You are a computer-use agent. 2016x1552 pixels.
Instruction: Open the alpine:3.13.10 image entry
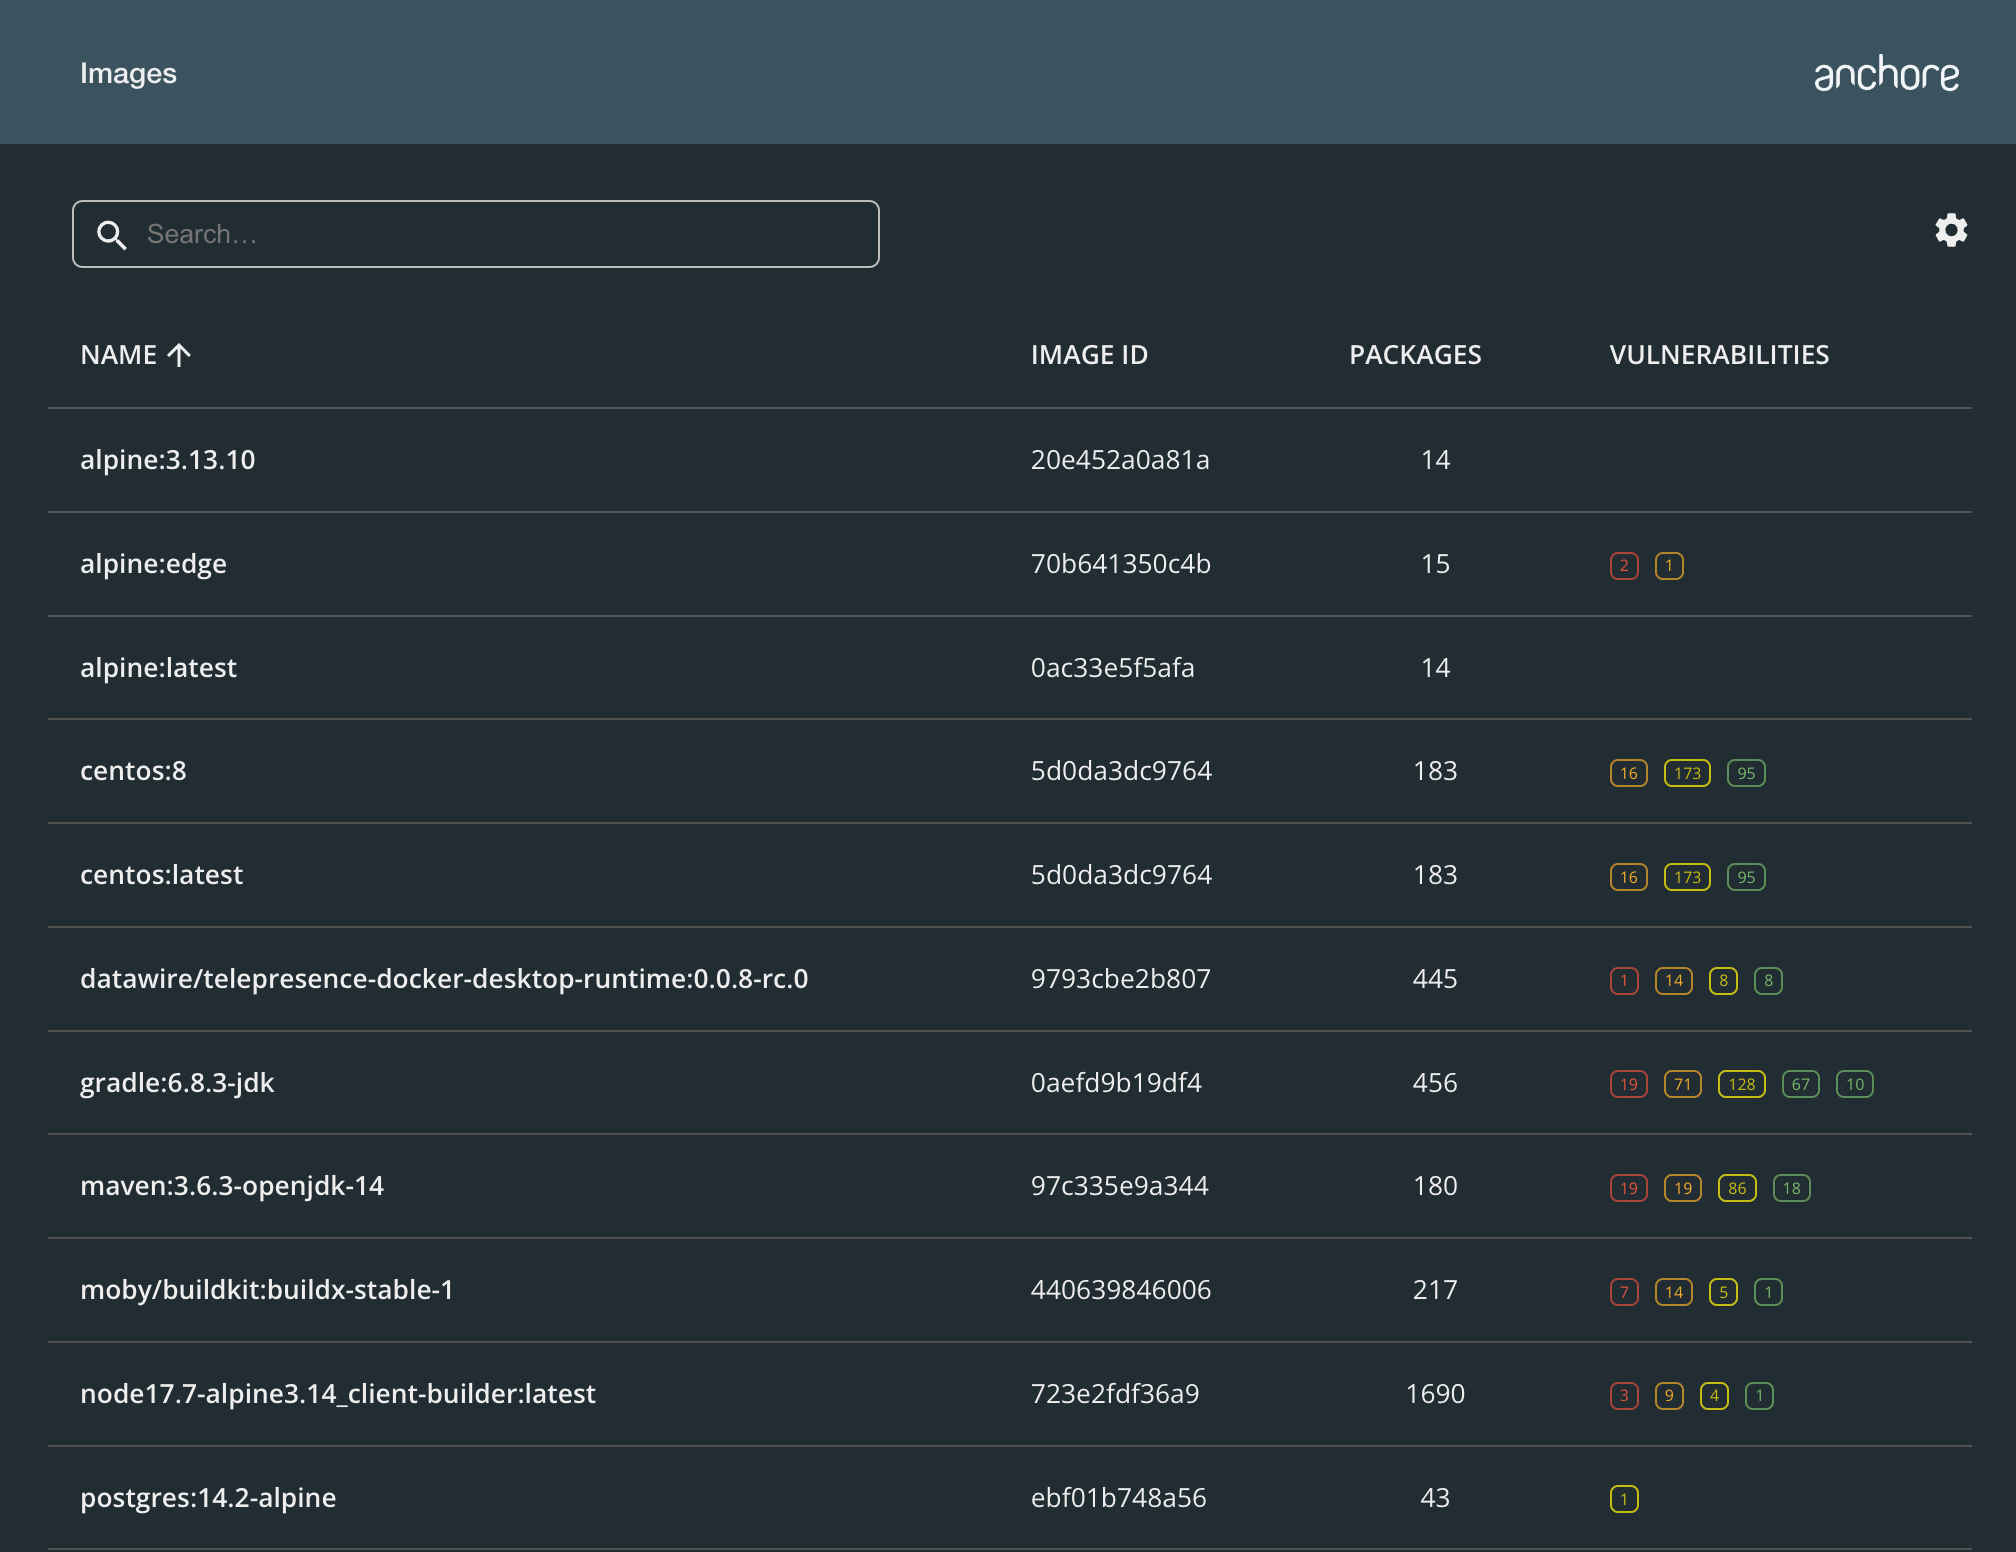[x=167, y=460]
